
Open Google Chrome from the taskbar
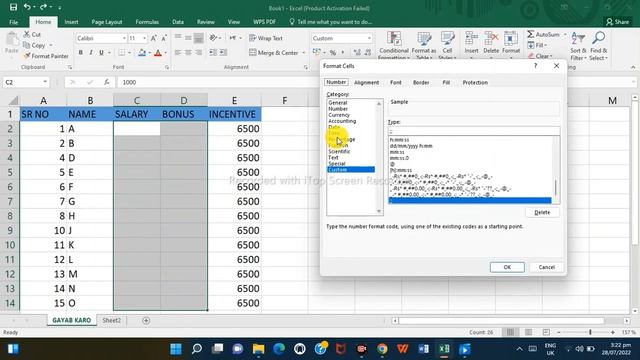[382, 349]
